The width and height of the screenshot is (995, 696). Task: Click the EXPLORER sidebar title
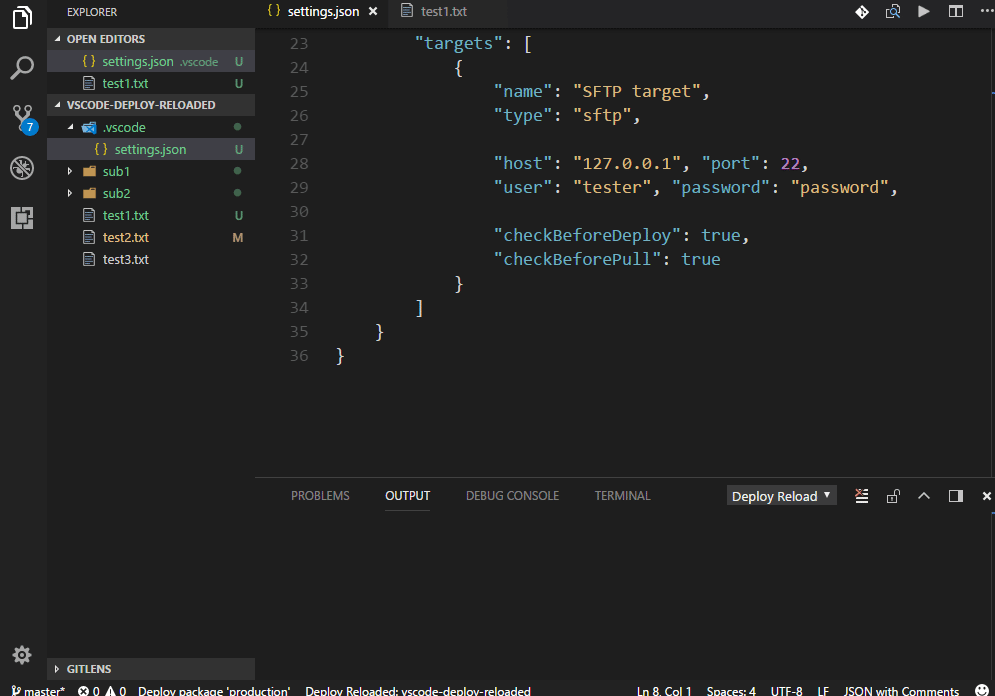tap(92, 12)
